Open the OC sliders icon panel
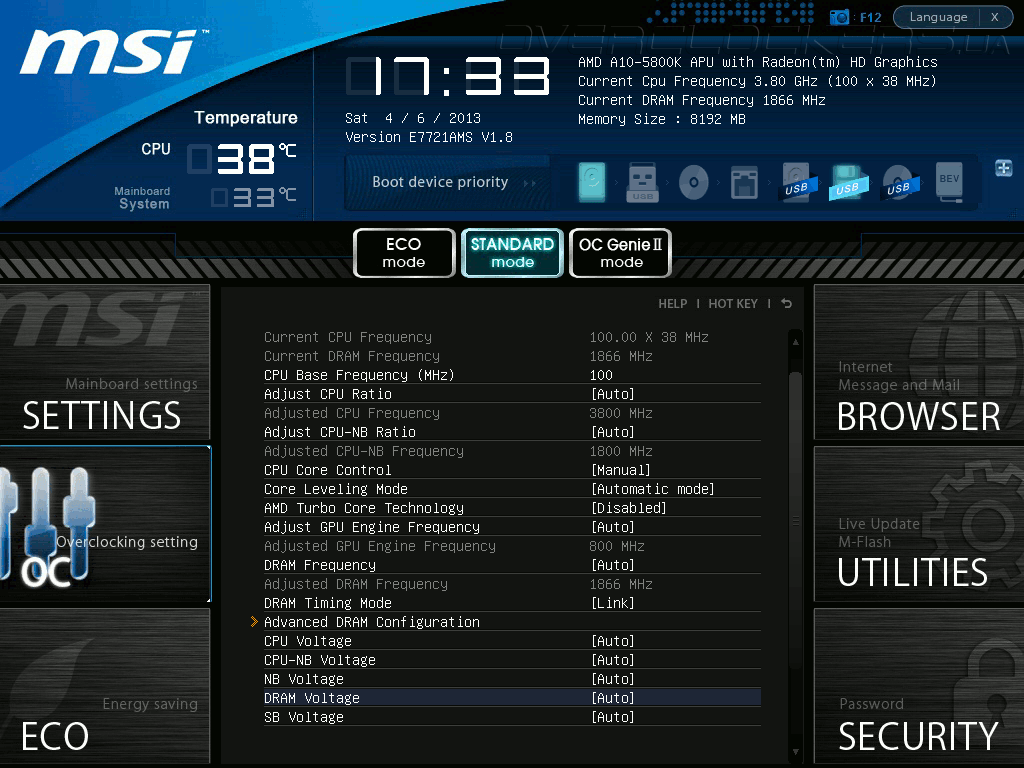The width and height of the screenshot is (1024, 768). tap(106, 524)
